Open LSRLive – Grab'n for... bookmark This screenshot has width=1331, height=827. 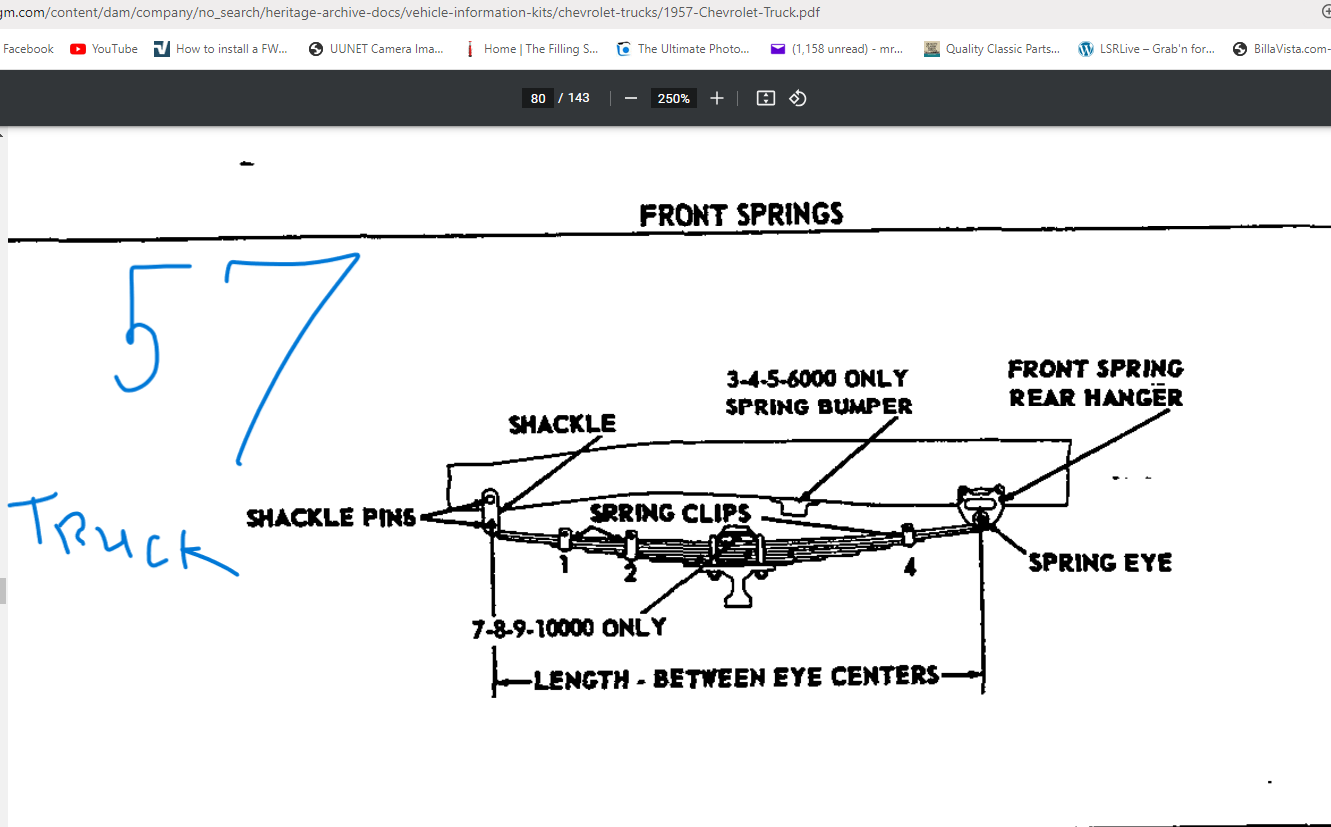(1146, 49)
